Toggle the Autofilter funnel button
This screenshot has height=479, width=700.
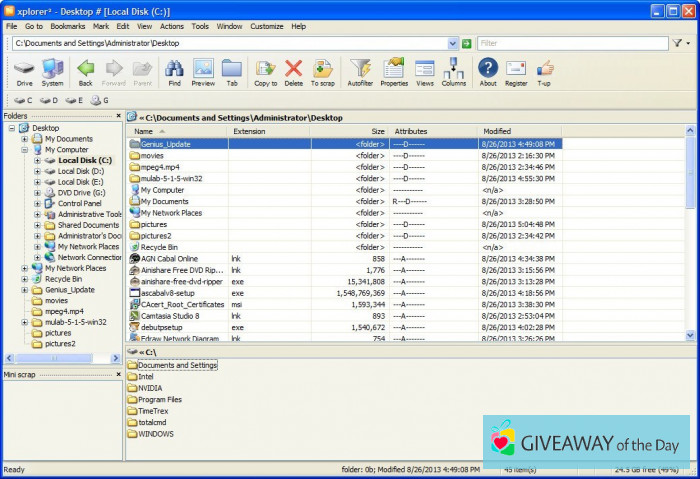click(360, 70)
